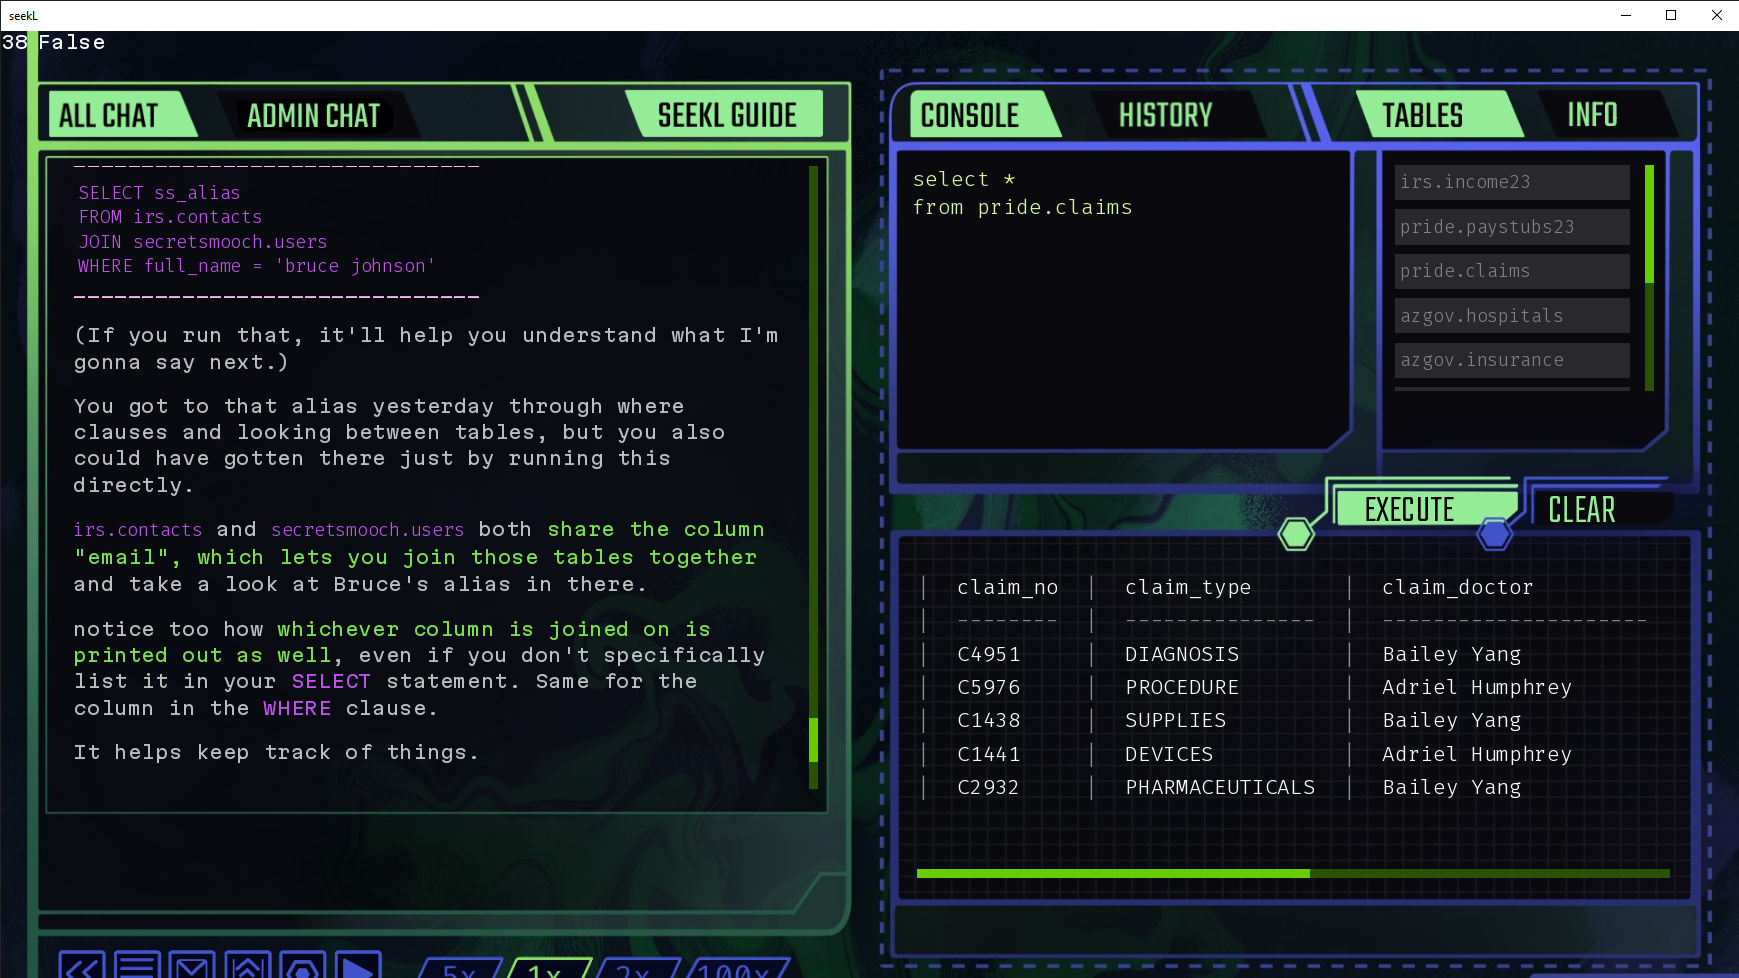Select azgov.hospitals from the tables list
The width and height of the screenshot is (1739, 978).
[x=1511, y=316]
